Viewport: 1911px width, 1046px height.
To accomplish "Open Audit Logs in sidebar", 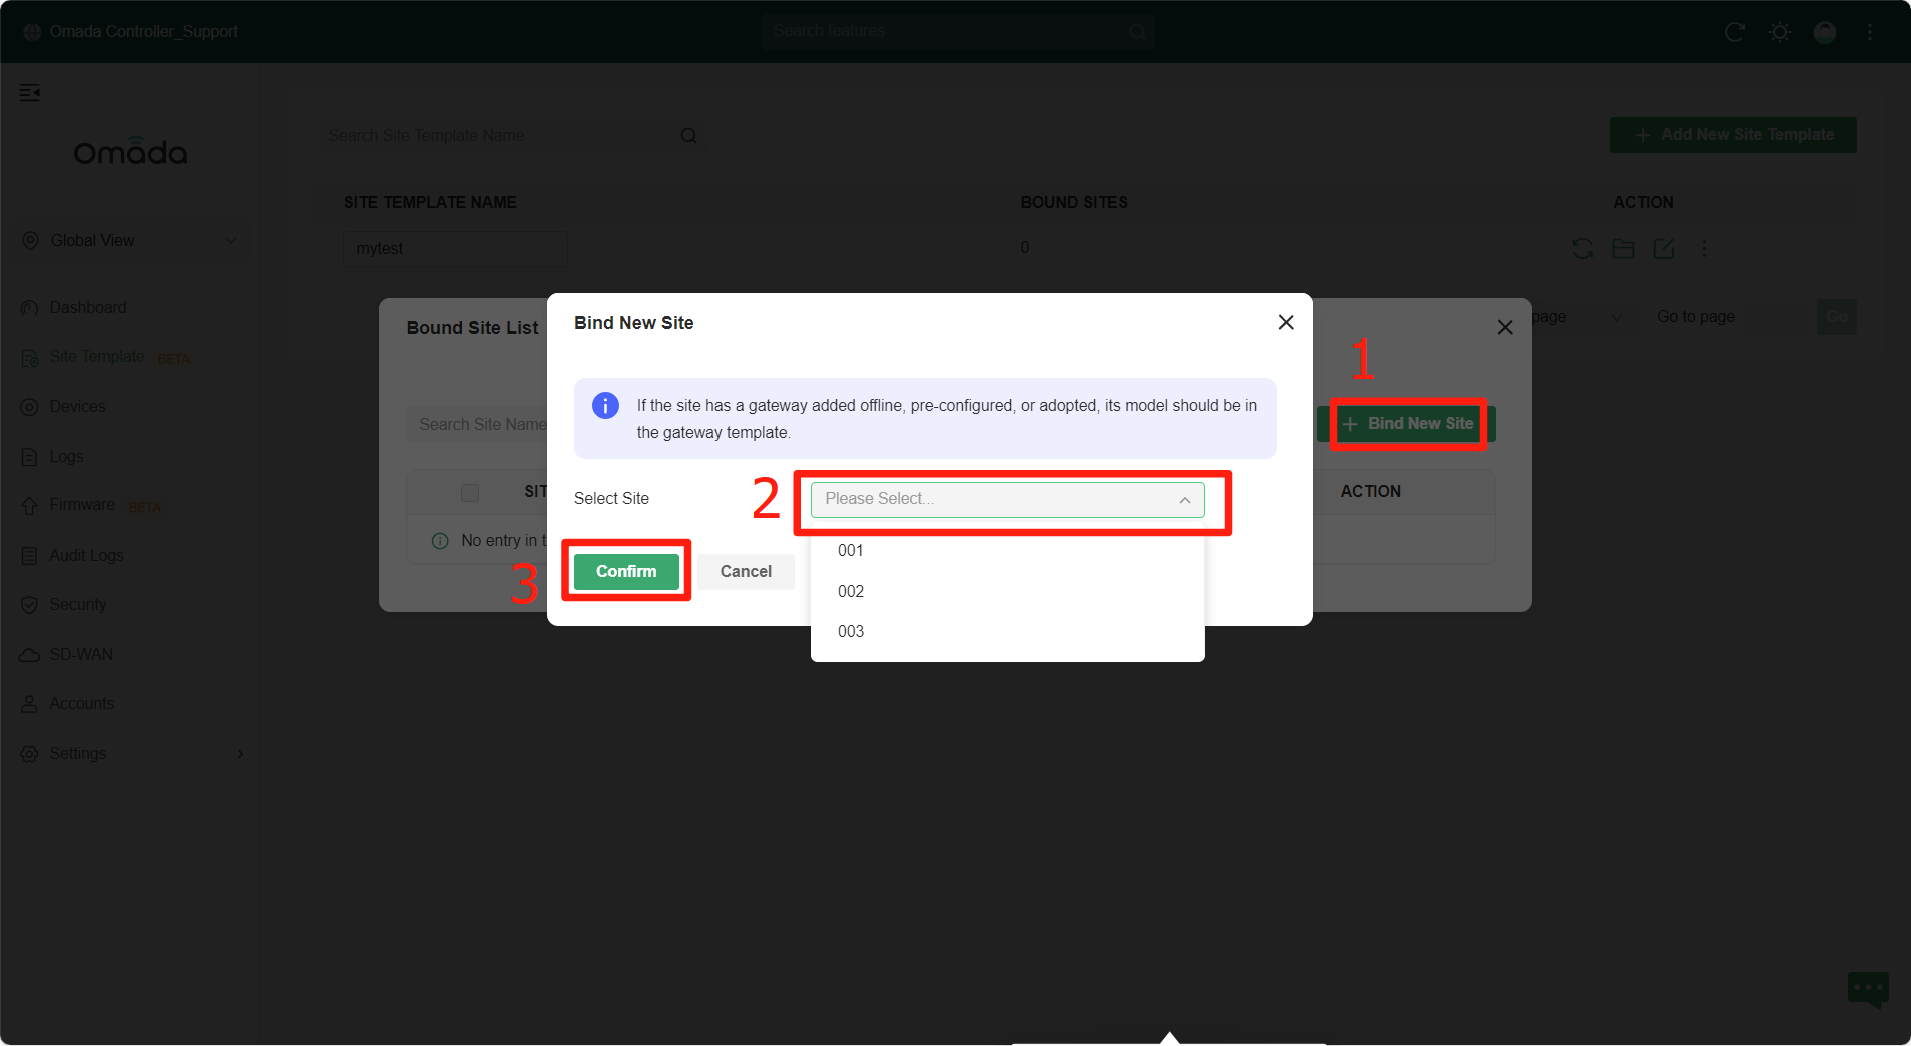I will [x=86, y=556].
